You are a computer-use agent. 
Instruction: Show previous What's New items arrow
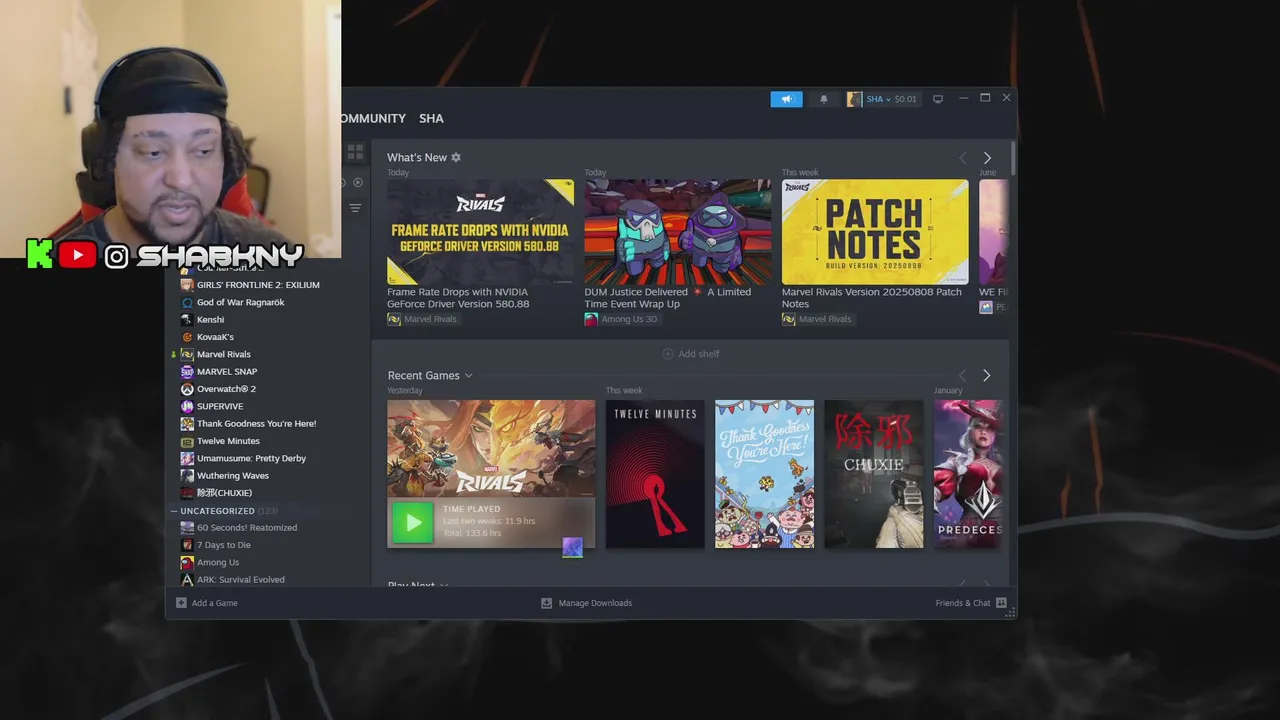point(963,158)
